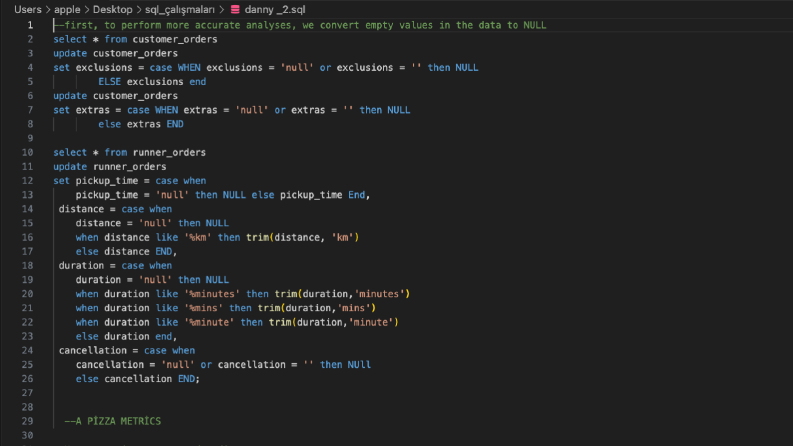The image size is (793, 446).
Task: Place cursor in 'set extras = case WHEN' line
Action: [232, 110]
